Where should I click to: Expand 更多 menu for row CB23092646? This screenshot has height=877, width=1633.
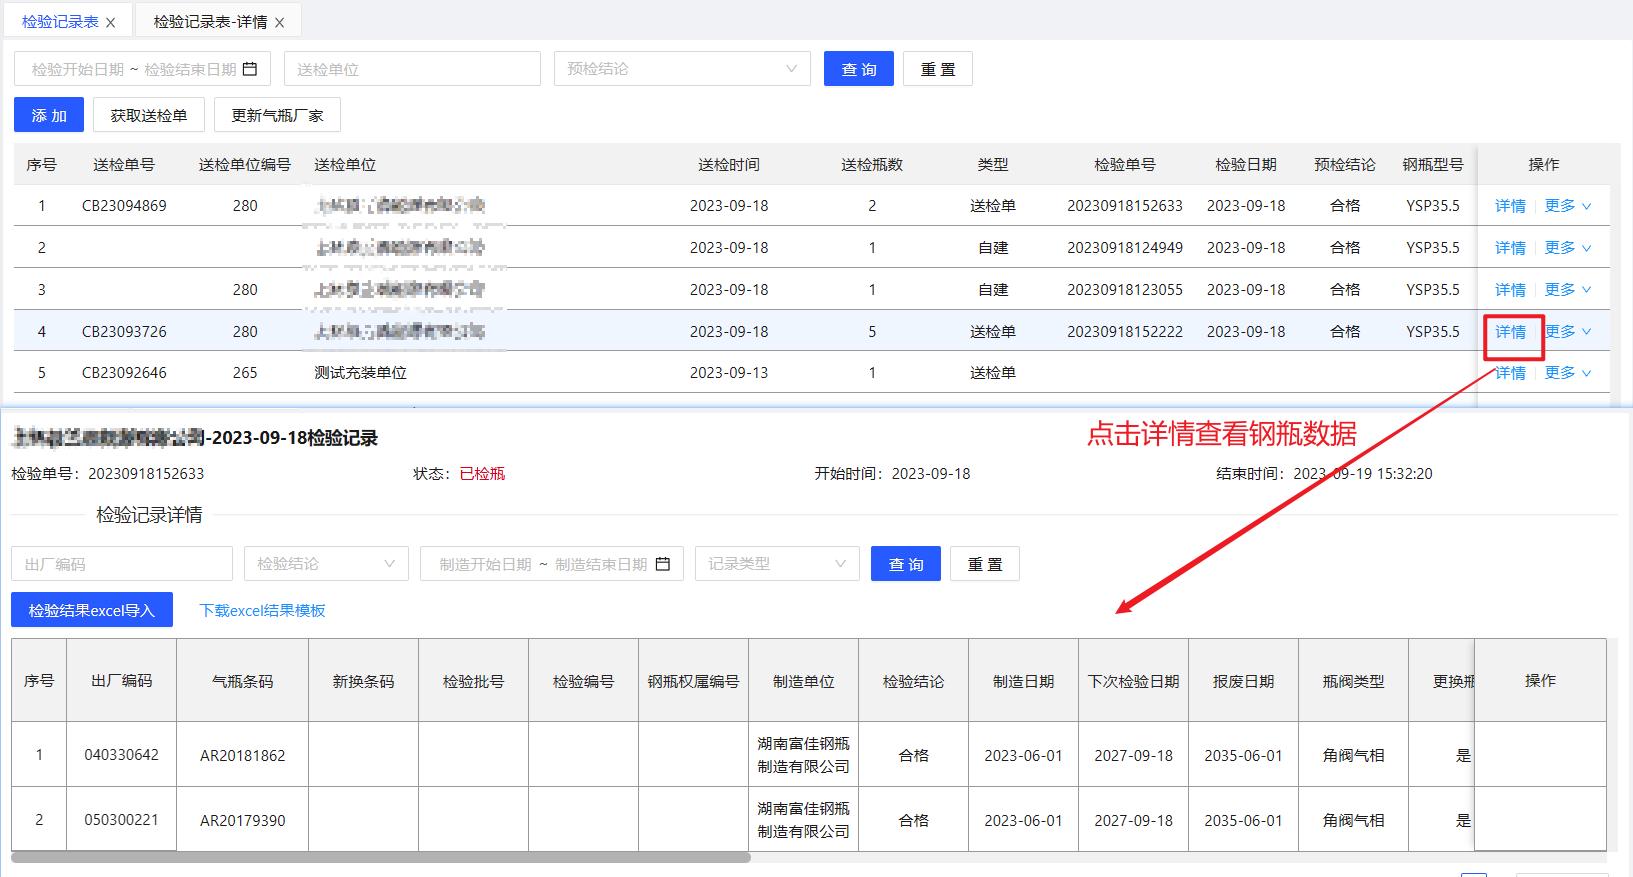coord(1567,373)
